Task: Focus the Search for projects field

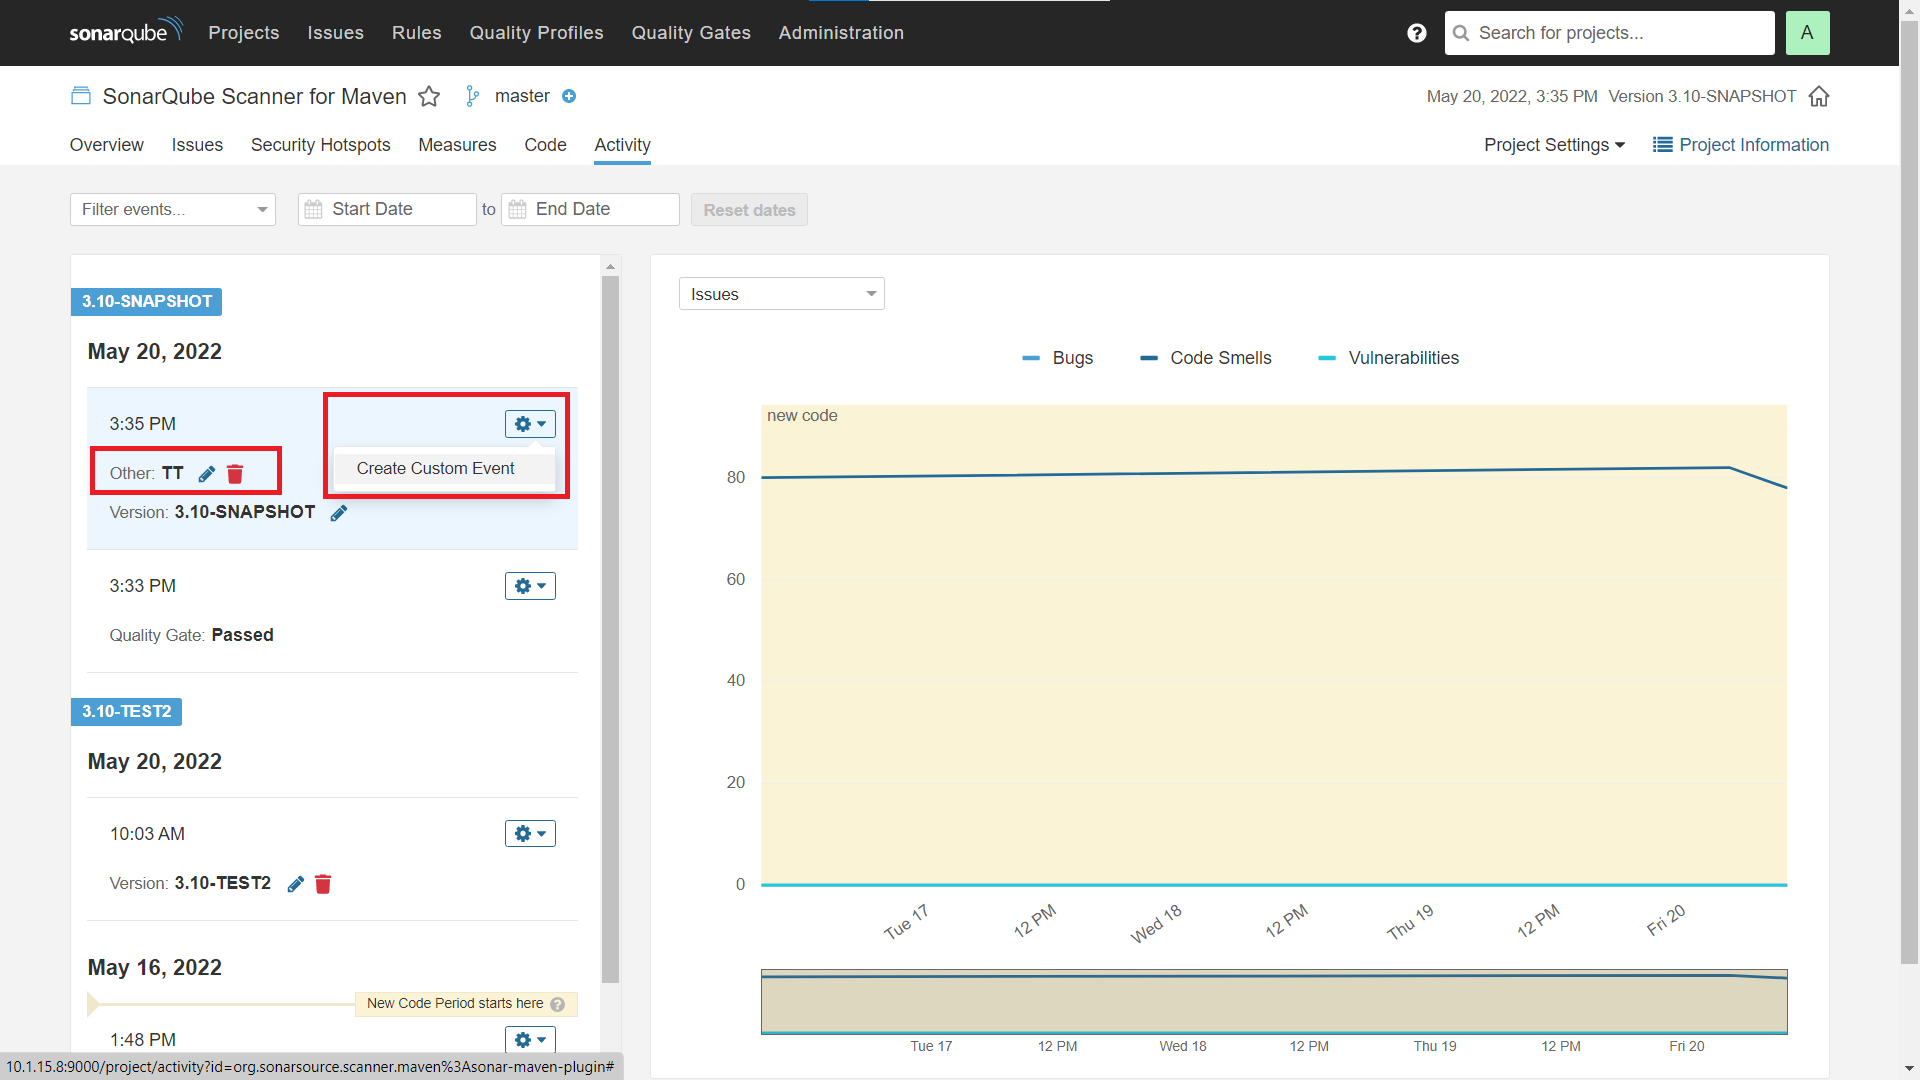Action: click(1610, 33)
